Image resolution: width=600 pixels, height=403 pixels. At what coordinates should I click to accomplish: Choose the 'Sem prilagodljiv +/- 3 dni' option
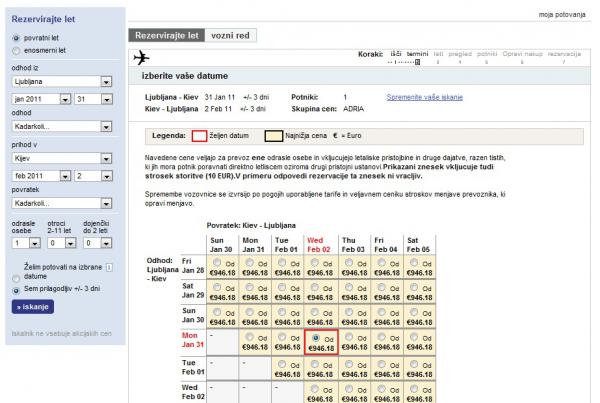(x=14, y=289)
